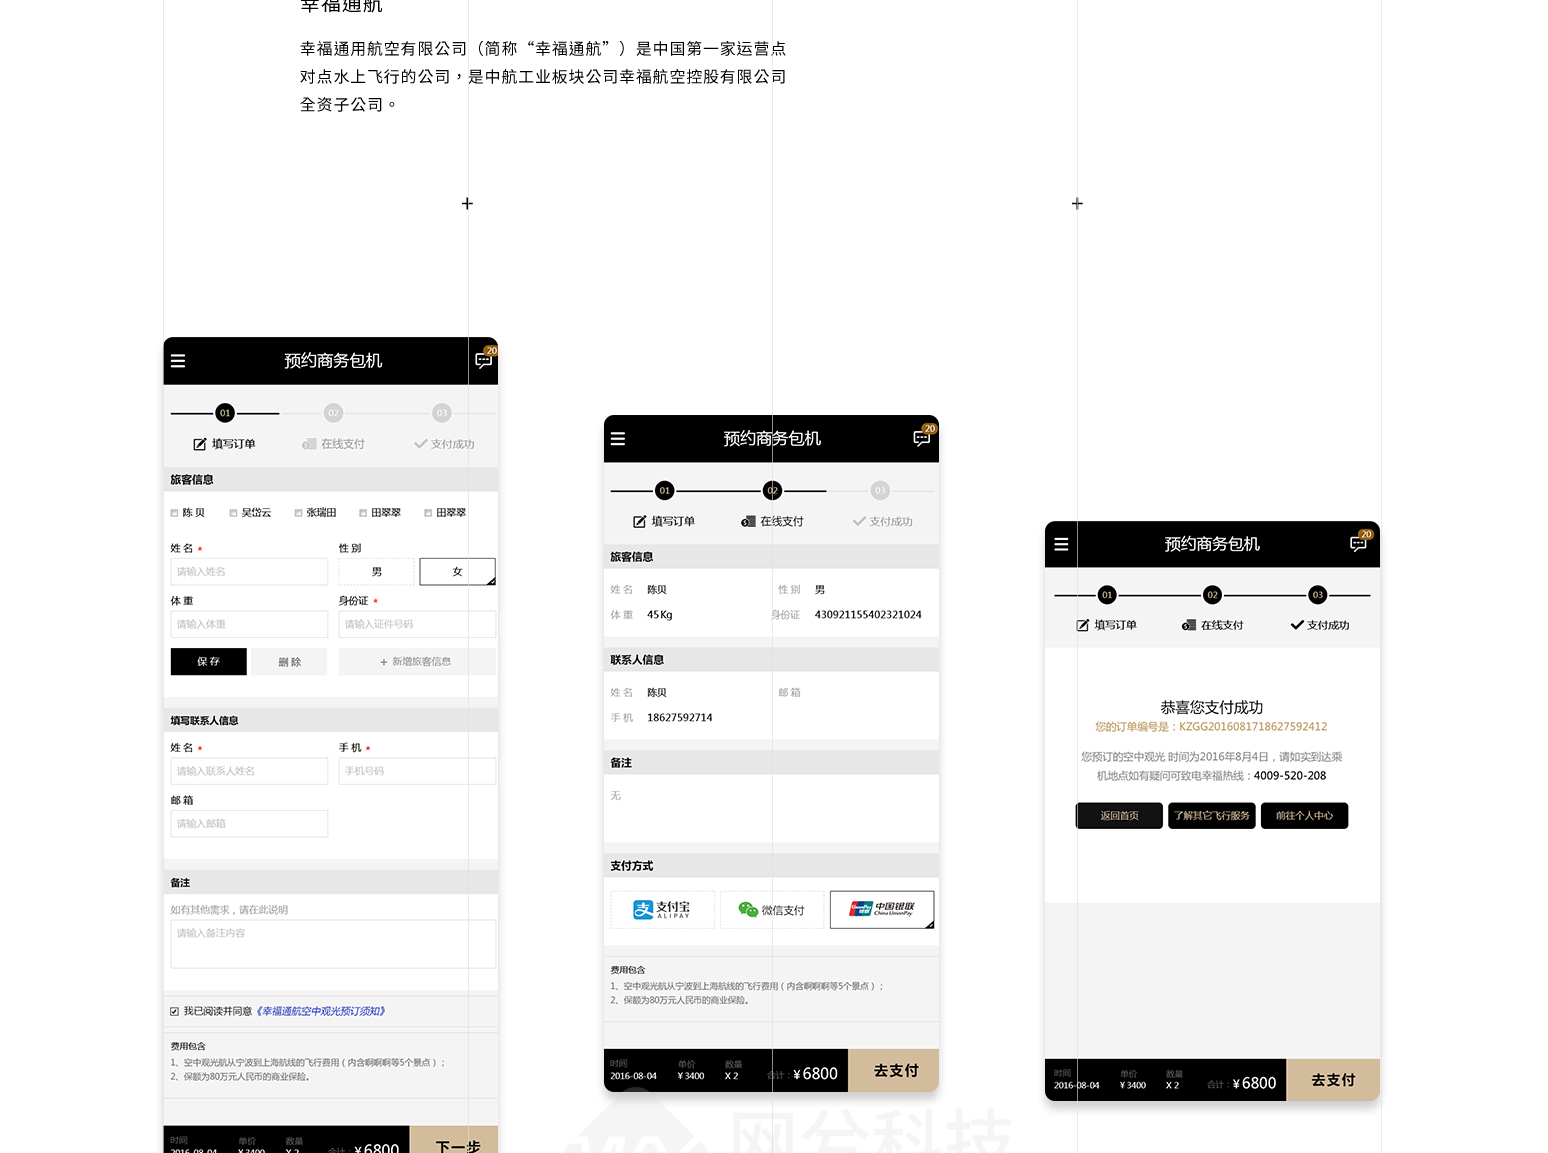Open chat messages icon on the payment screen
The width and height of the screenshot is (1548, 1153).
[922, 438]
